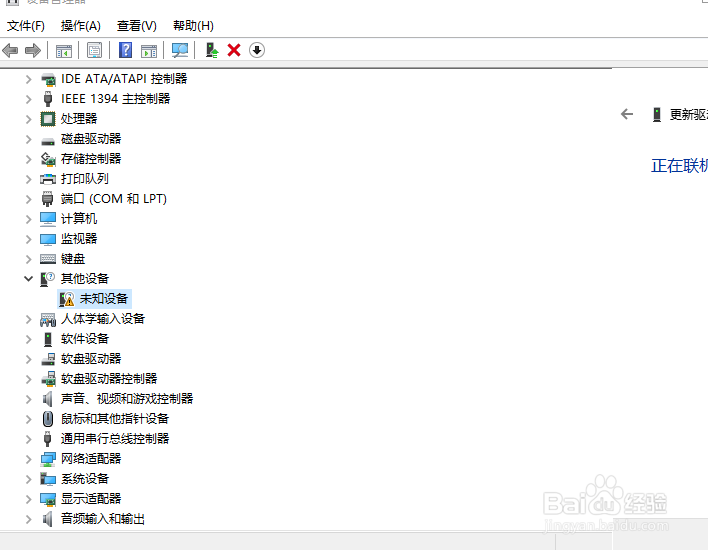Click the 声音、视频和游戏控制器 speaker icon
The height and width of the screenshot is (550, 708).
tap(48, 399)
